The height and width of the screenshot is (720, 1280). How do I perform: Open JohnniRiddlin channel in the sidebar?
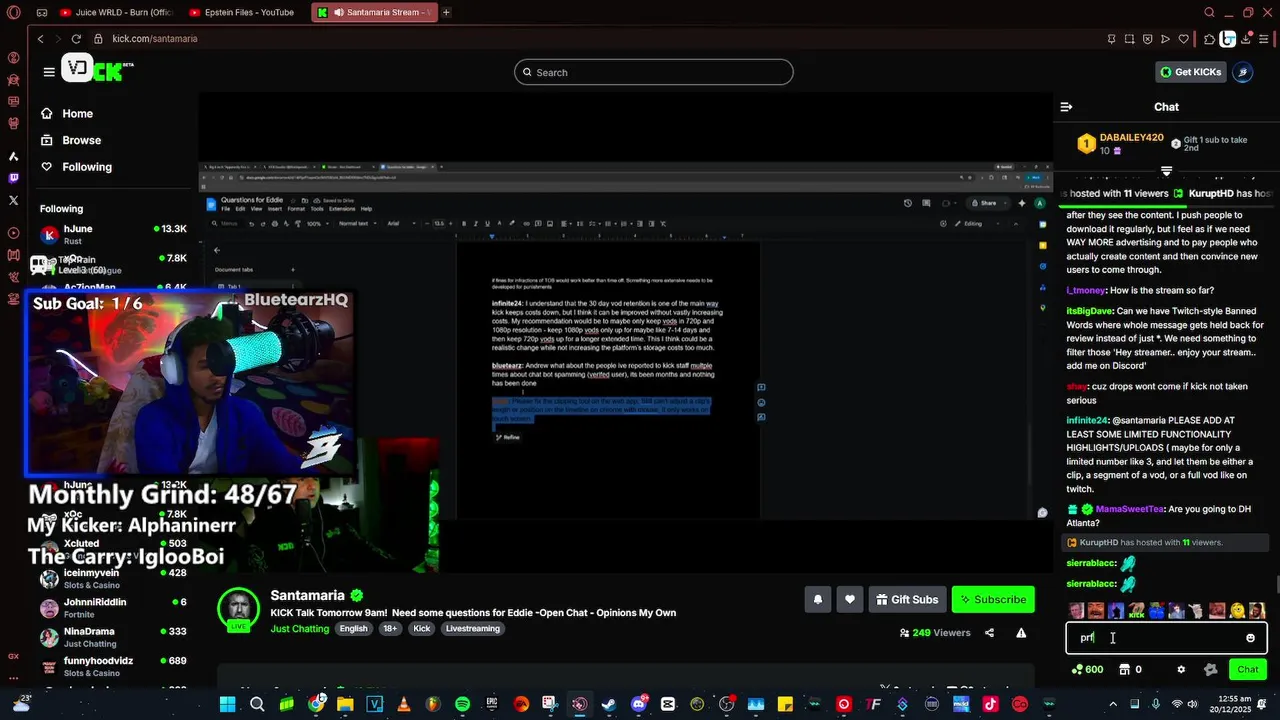pyautogui.click(x=113, y=608)
